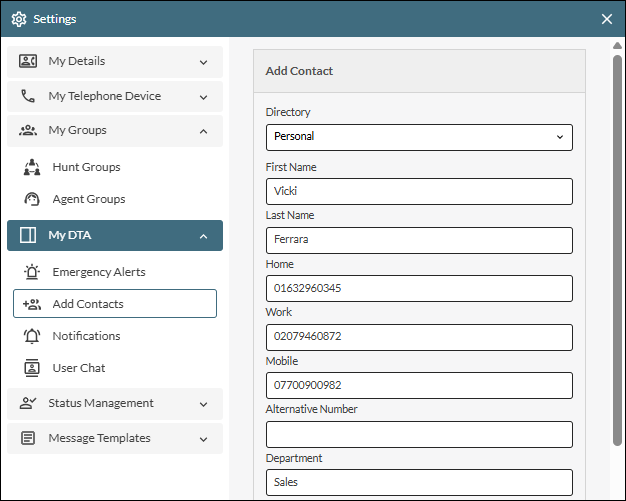The width and height of the screenshot is (626, 501).
Task: Click the Settings gear icon in header
Action: tap(19, 19)
